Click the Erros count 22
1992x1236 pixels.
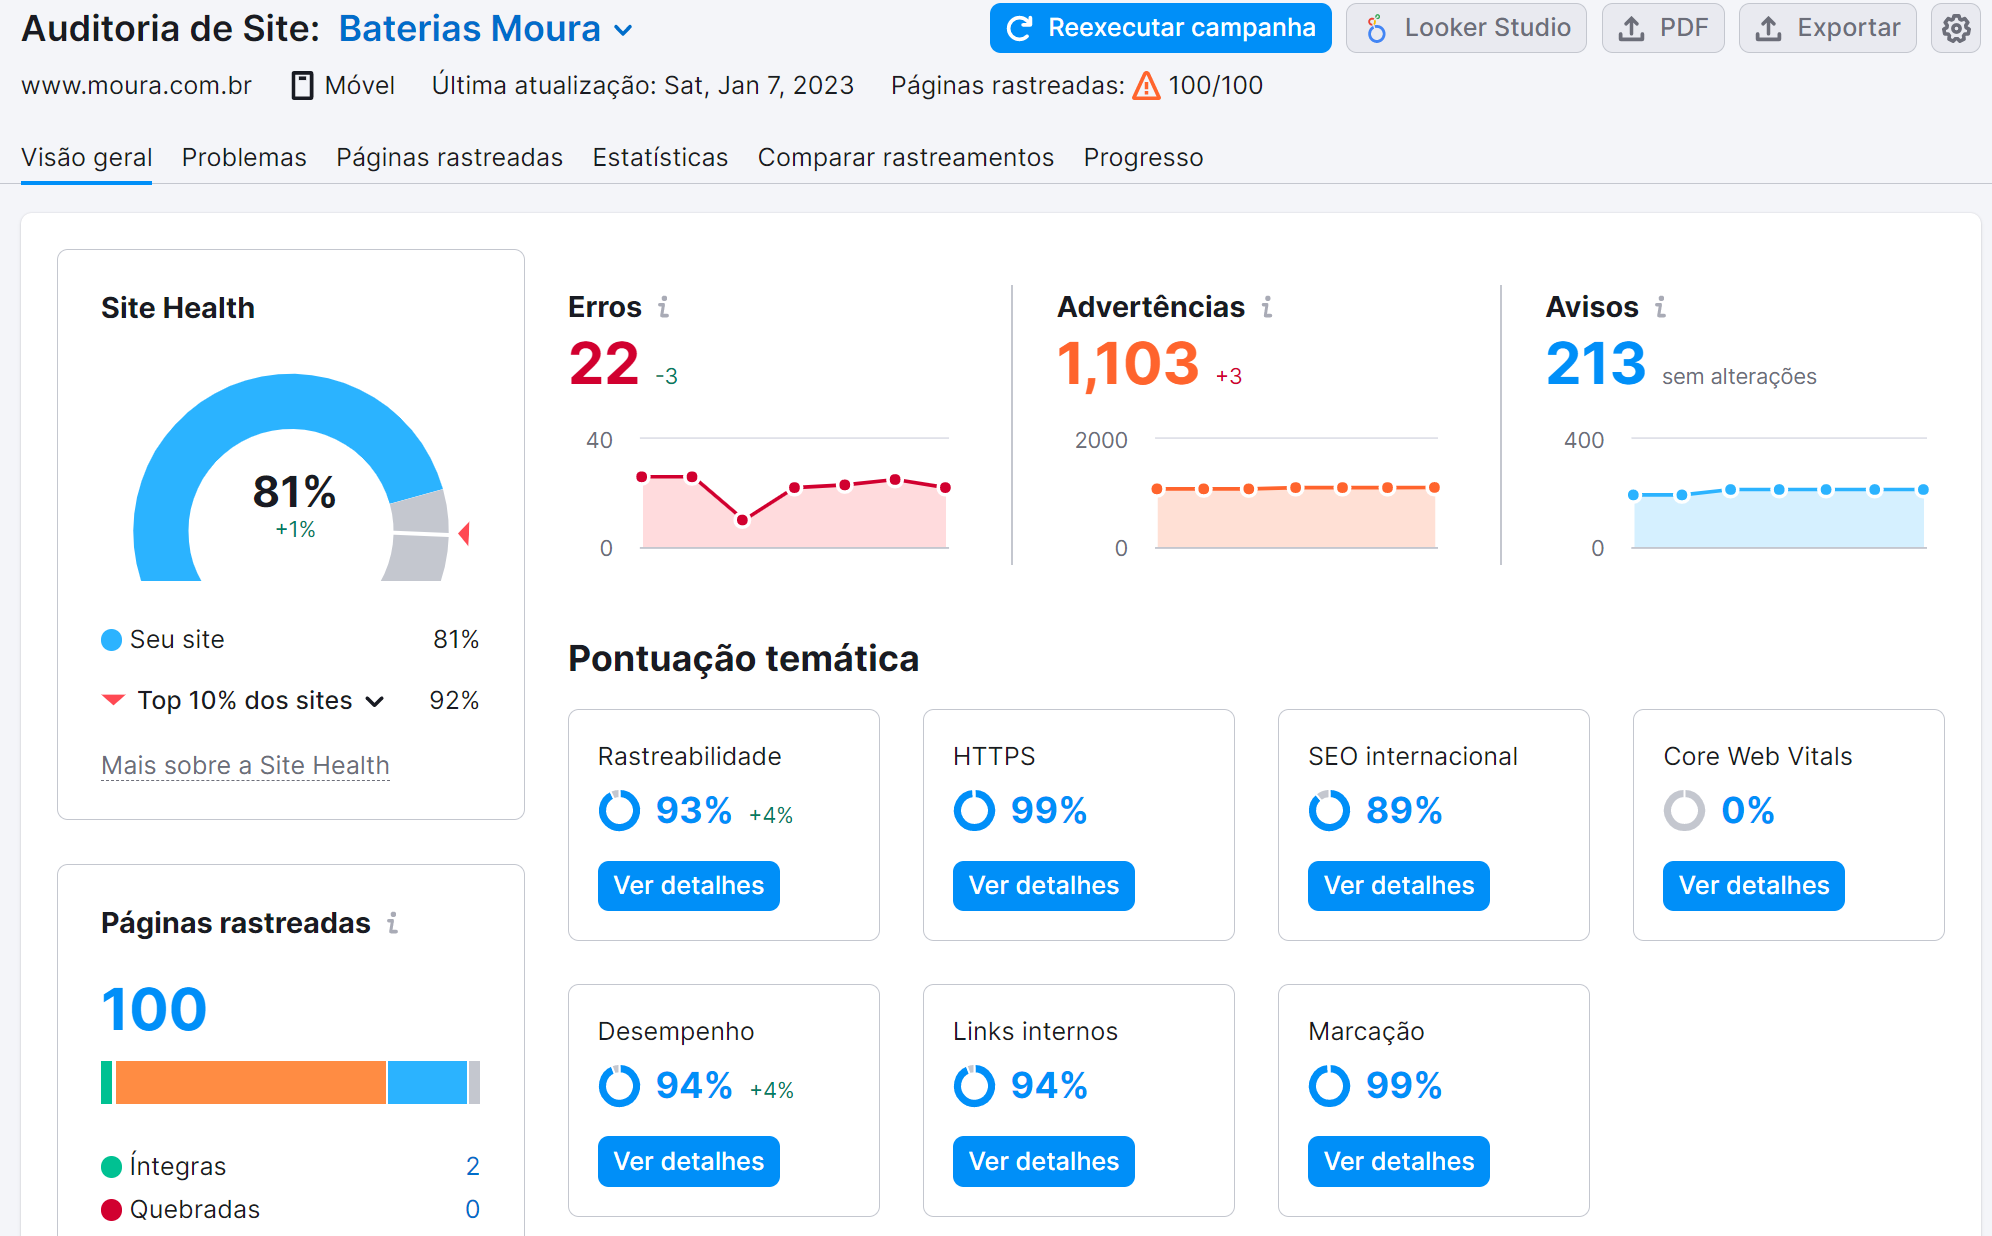[x=603, y=364]
